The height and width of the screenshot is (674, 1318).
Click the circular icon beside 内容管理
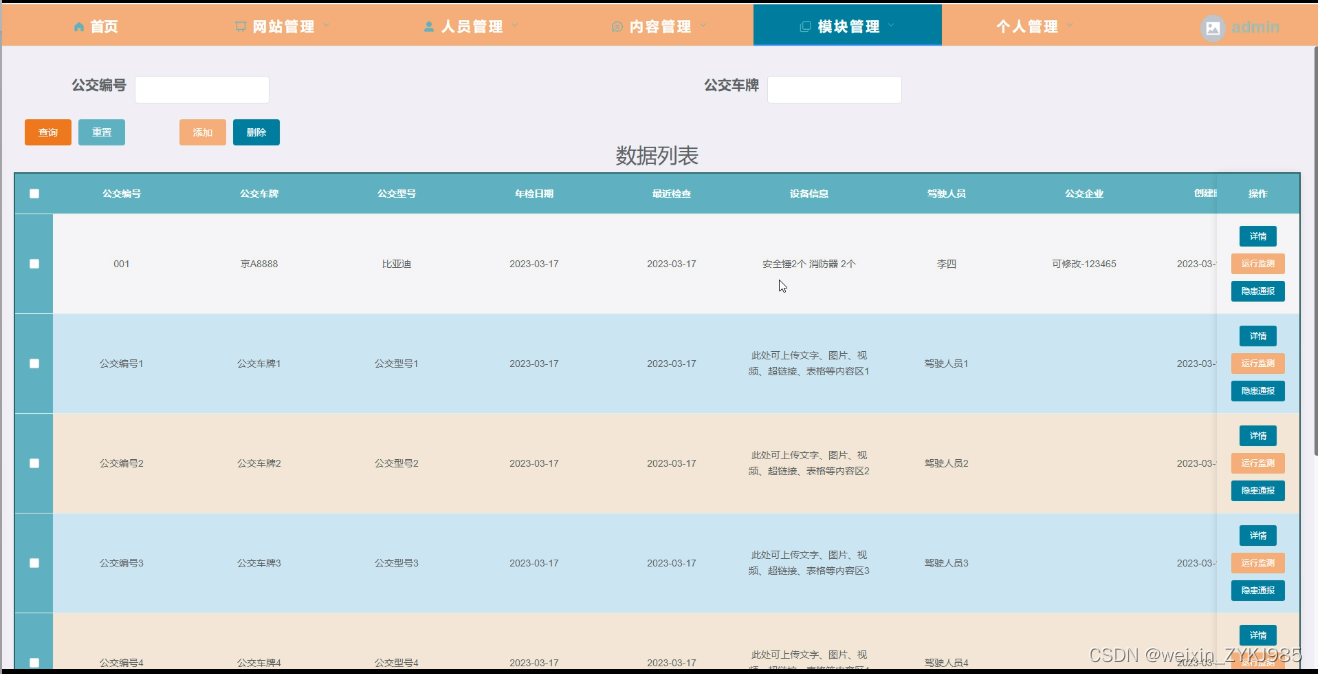(617, 27)
